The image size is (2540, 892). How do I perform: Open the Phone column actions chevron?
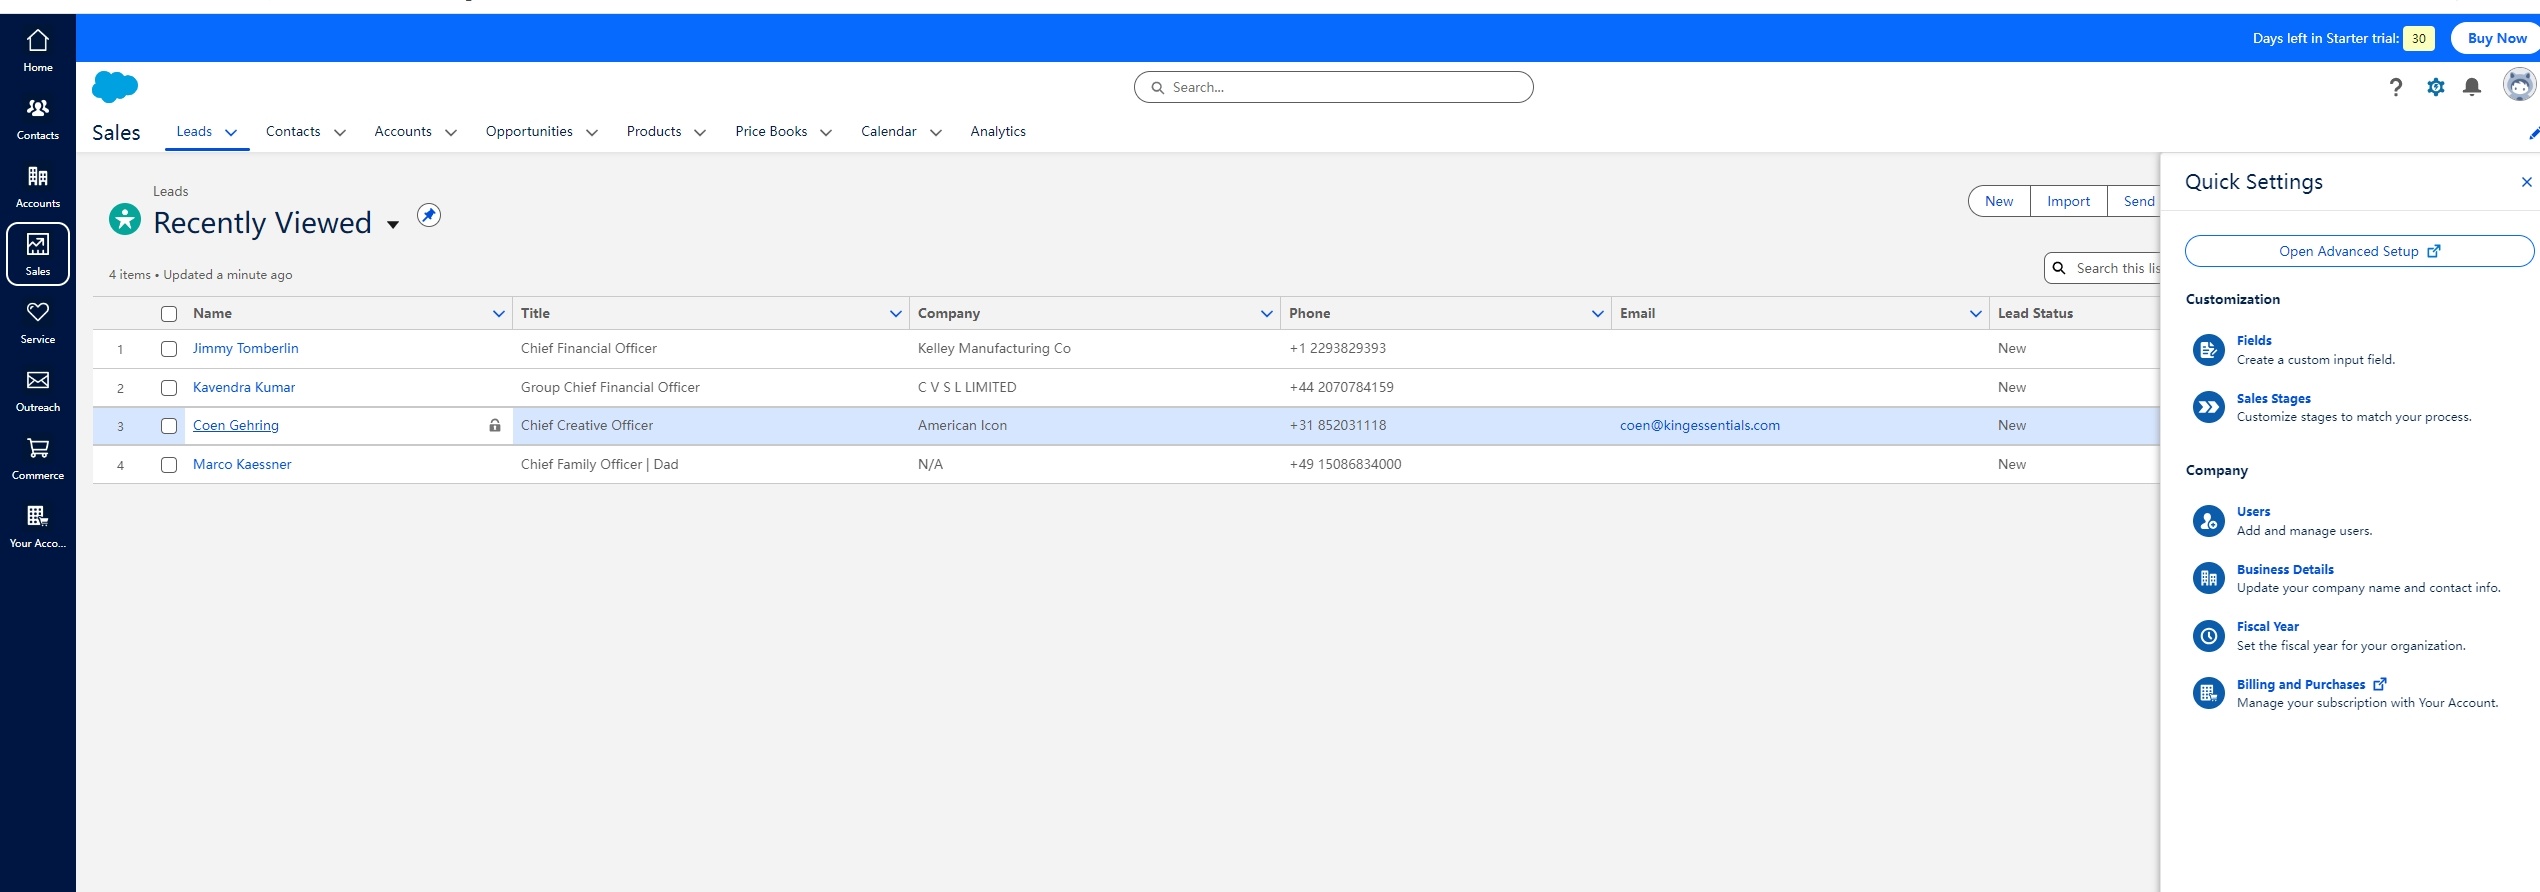[1598, 314]
